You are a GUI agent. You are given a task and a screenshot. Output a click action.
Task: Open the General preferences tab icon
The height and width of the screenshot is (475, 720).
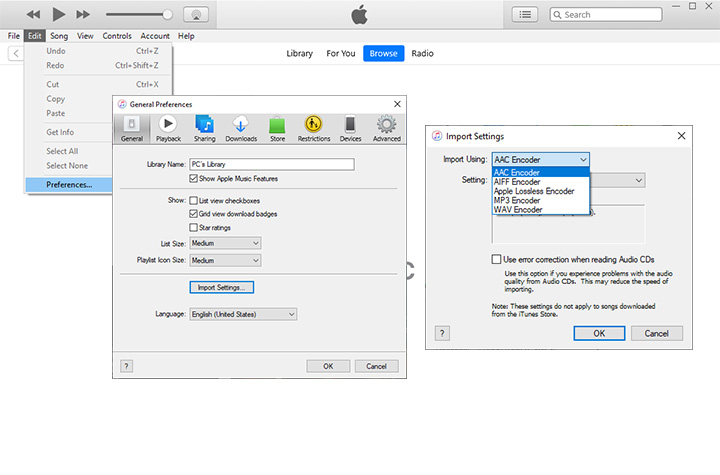coord(132,129)
